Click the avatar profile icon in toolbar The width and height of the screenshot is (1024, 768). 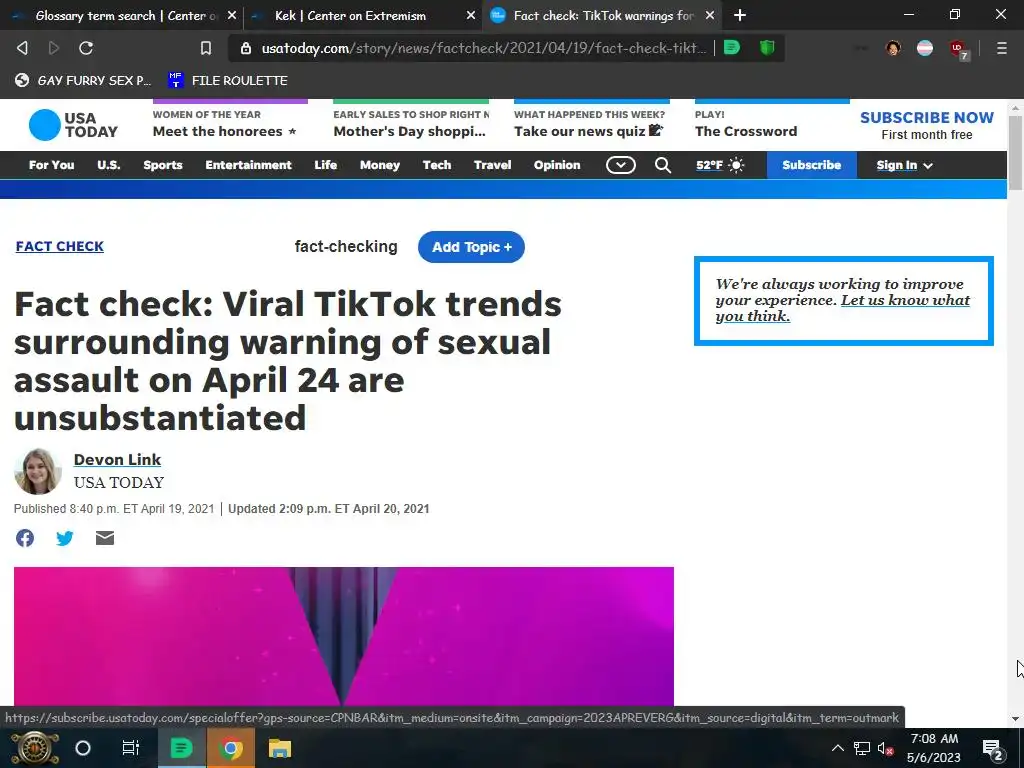(893, 48)
